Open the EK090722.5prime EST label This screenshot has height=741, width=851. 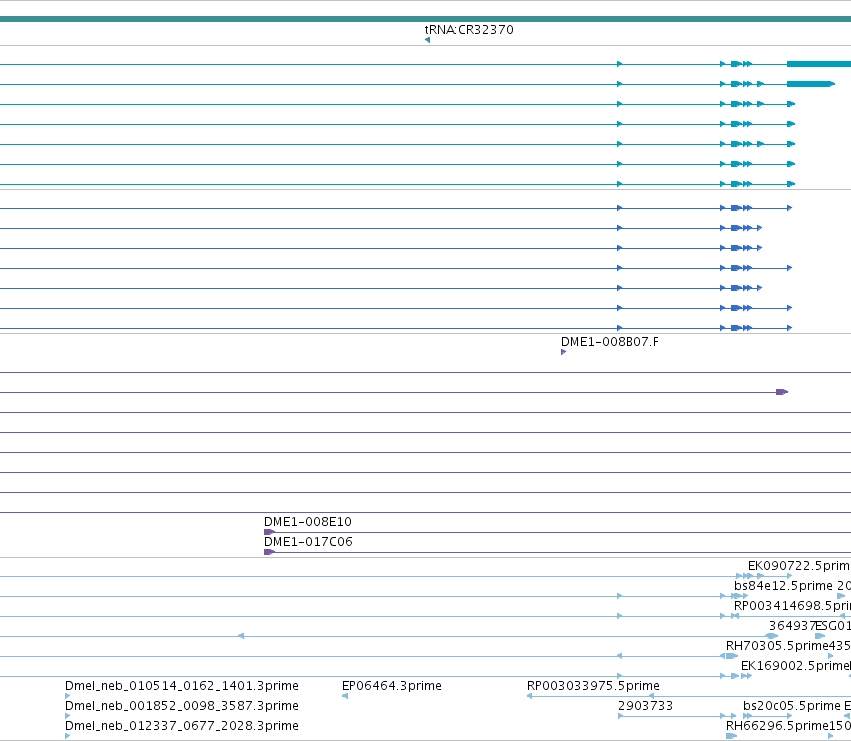[x=799, y=566]
